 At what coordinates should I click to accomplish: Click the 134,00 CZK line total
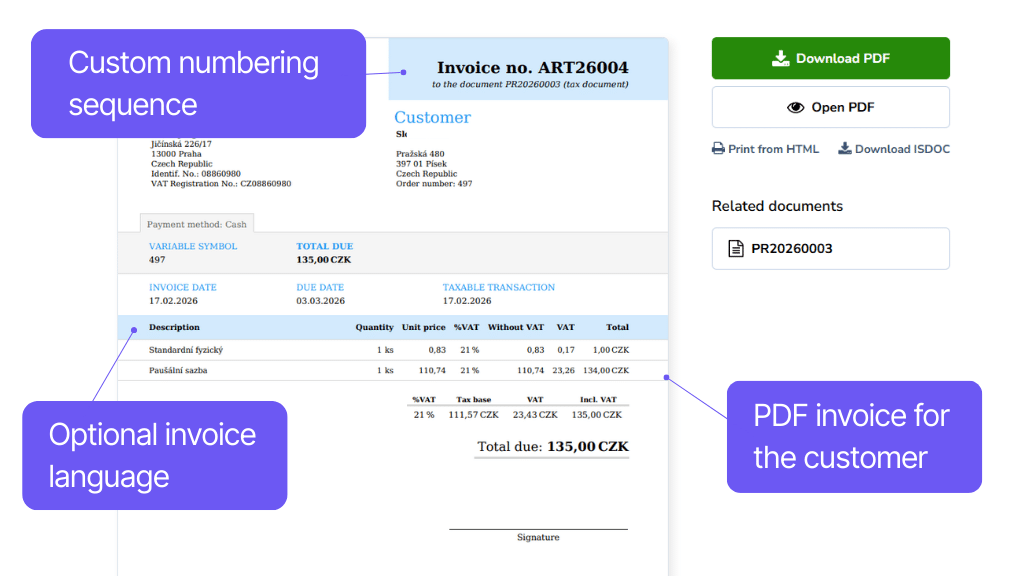tap(606, 370)
